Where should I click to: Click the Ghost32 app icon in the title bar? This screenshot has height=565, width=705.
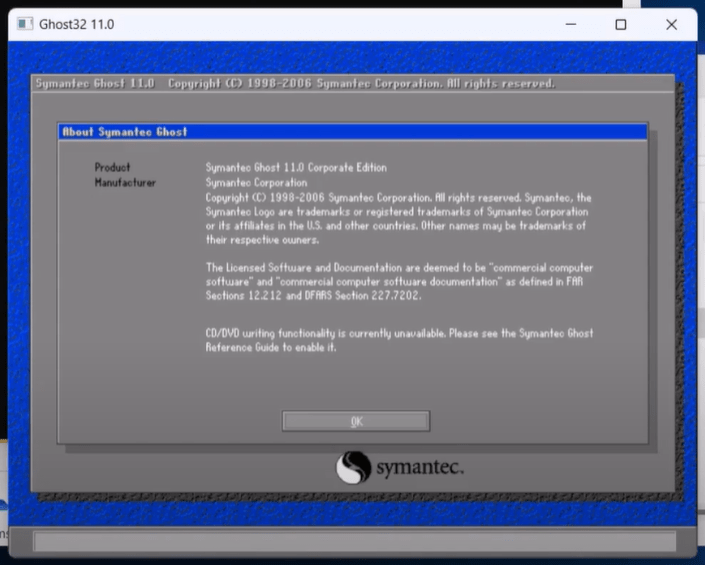click(23, 23)
